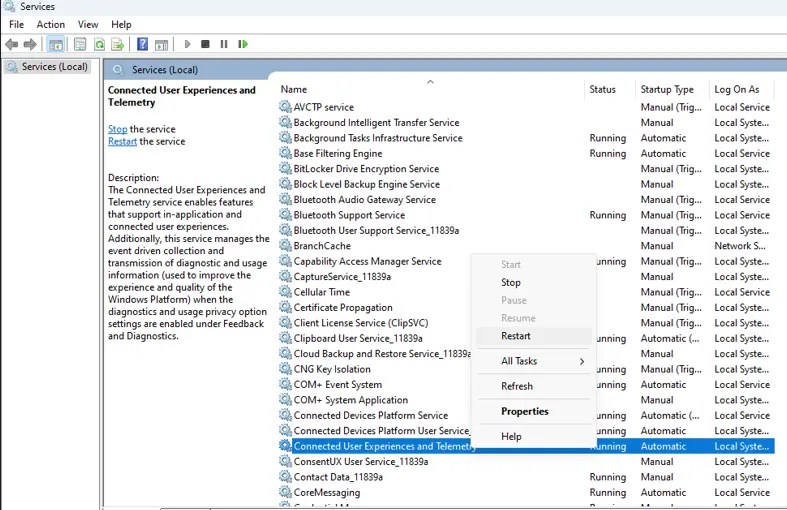The width and height of the screenshot is (787, 510).
Task: Select Services (Local) in the console tree
Action: point(55,67)
